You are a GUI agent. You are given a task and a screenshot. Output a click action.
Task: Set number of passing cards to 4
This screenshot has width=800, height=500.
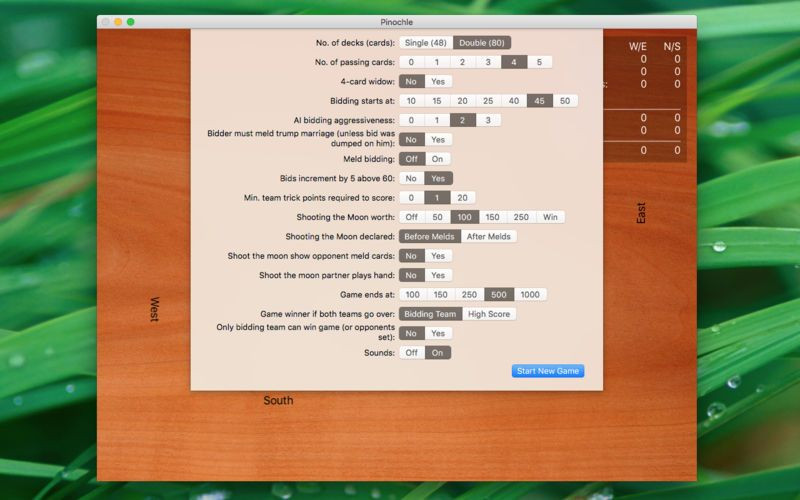(514, 62)
